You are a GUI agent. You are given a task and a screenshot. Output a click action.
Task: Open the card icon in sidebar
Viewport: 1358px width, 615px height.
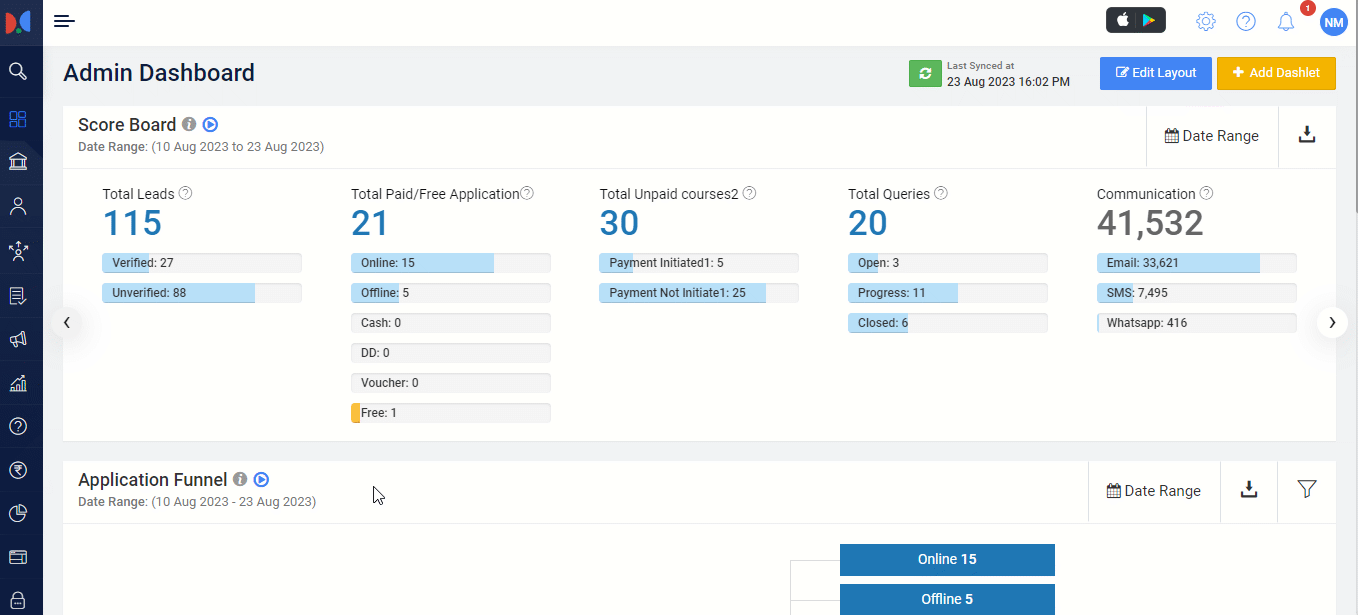(17, 557)
